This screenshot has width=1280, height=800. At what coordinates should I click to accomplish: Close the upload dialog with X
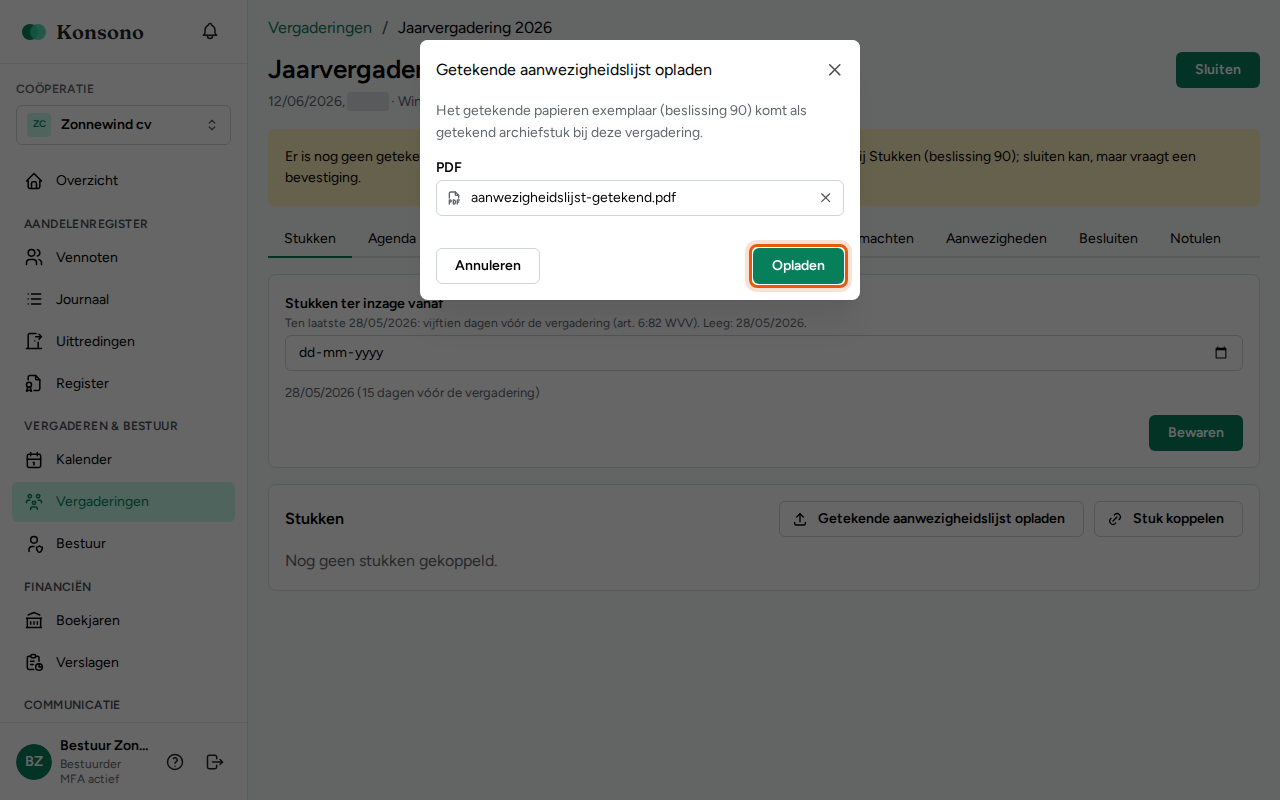coord(835,70)
